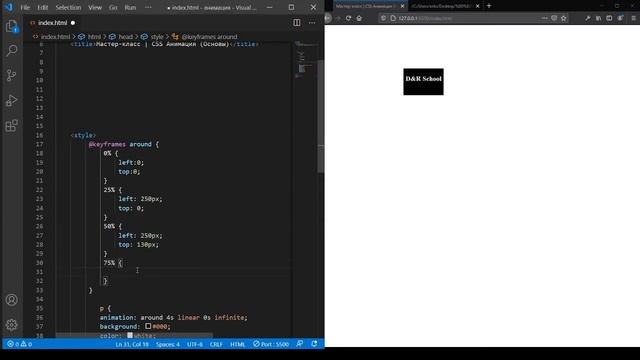This screenshot has width=640, height=360.
Task: Go forward in Firefox
Action: point(338,18)
